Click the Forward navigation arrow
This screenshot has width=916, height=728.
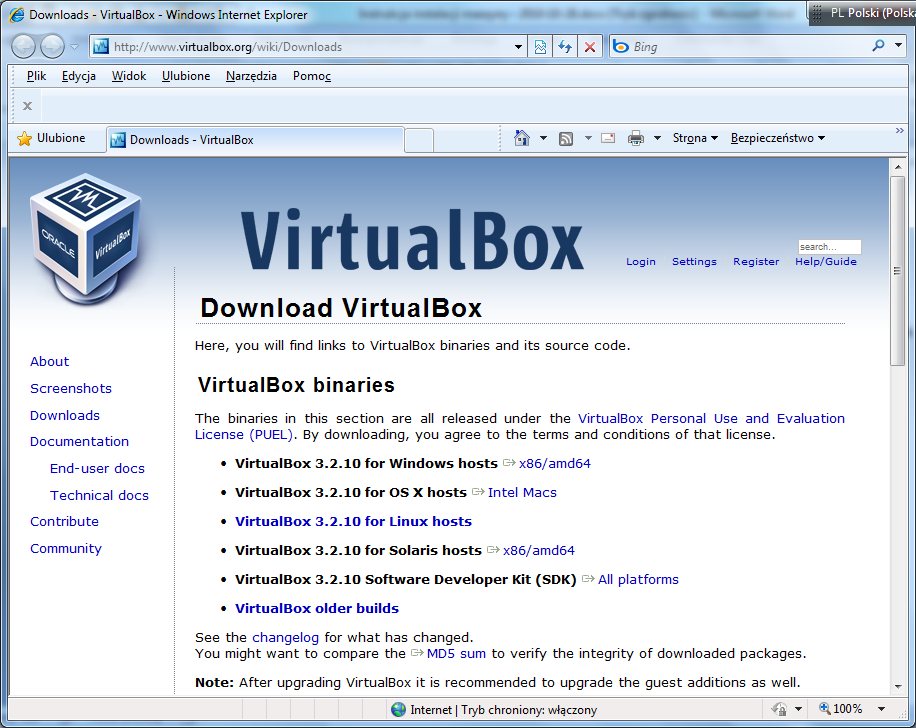(53, 47)
